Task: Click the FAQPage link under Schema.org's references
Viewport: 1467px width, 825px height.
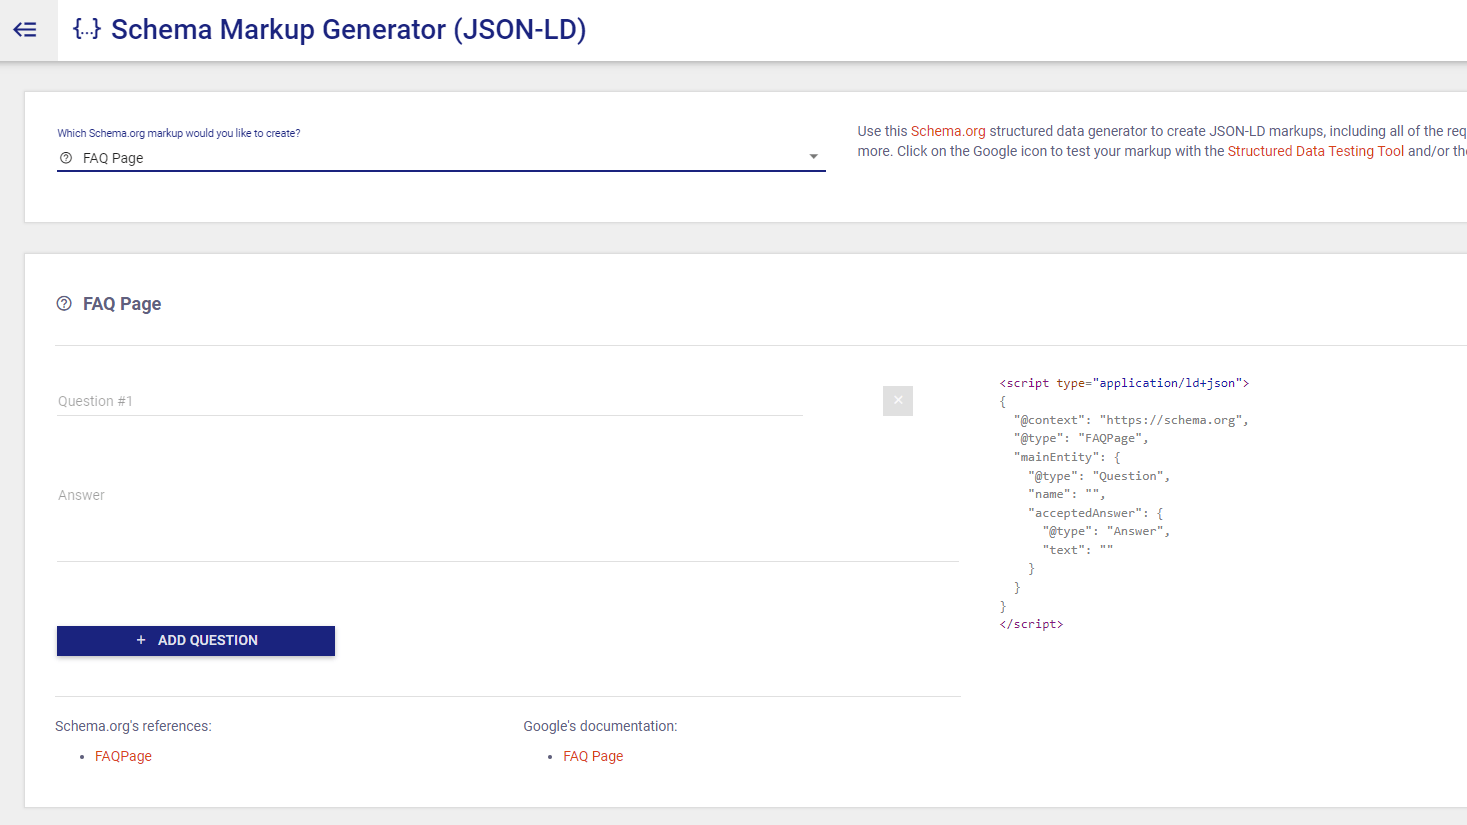Action: click(123, 756)
